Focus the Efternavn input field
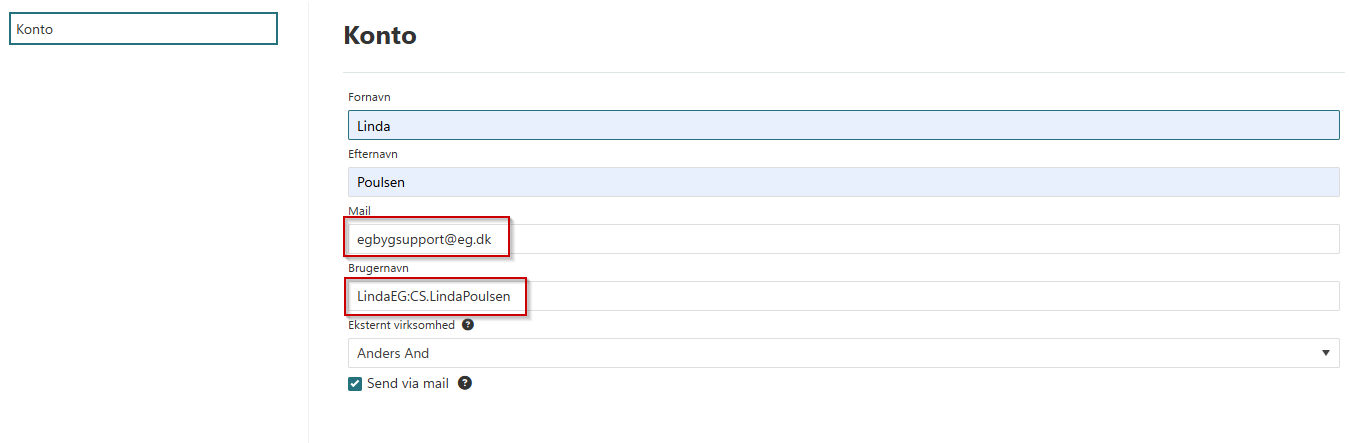This screenshot has height=443, width=1349. tap(842, 182)
